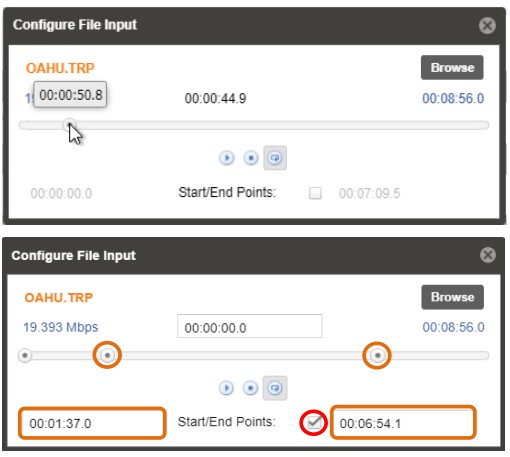This screenshot has height=457, width=510.
Task: Click the end point handle on lower slider
Action: click(x=377, y=355)
